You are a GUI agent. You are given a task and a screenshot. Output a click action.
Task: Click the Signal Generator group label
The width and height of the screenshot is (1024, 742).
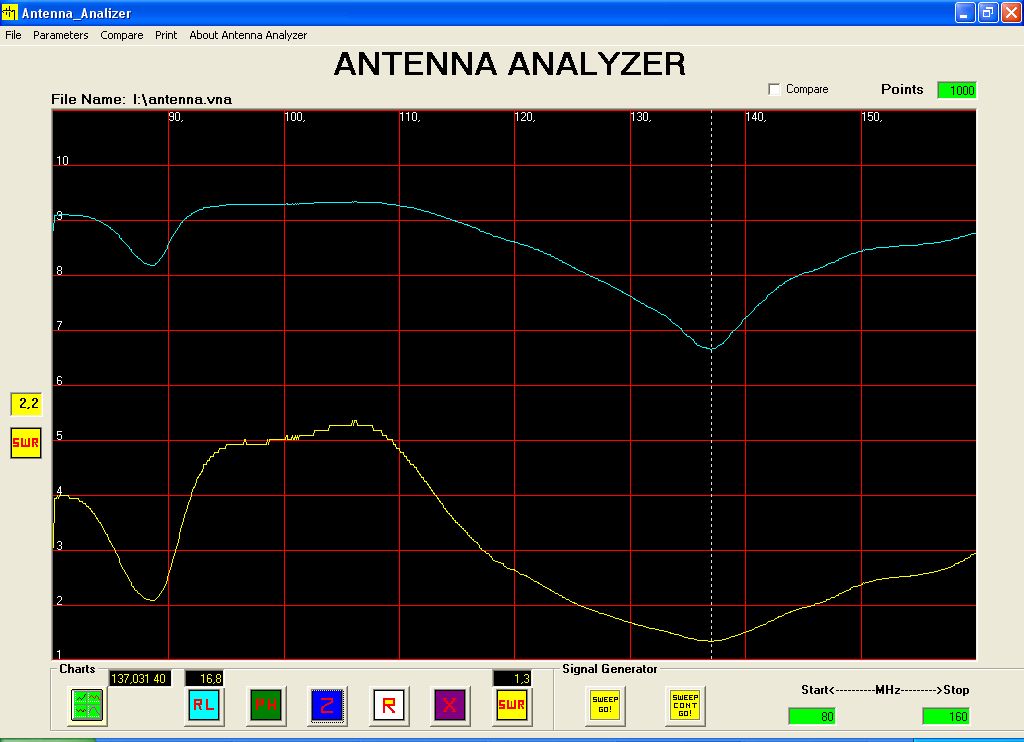pos(610,669)
